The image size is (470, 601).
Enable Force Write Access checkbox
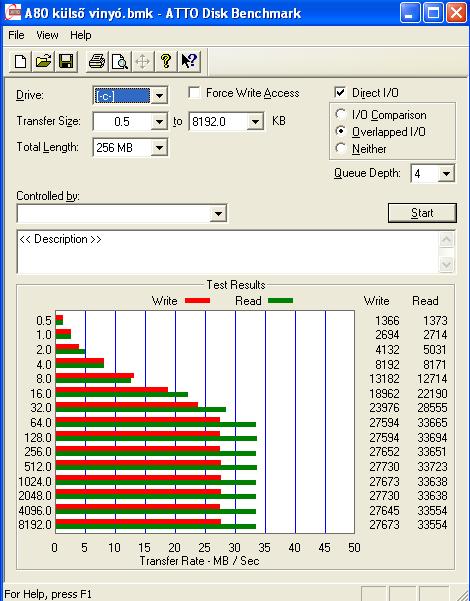pyautogui.click(x=195, y=93)
